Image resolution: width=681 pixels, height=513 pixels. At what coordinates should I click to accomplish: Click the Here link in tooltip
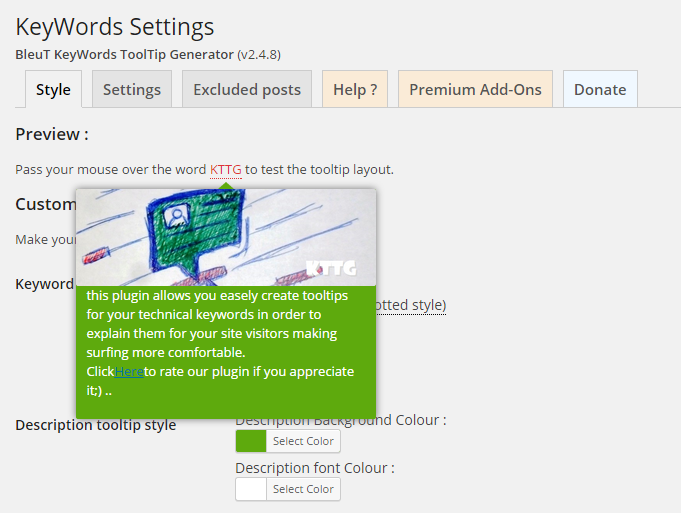click(129, 371)
